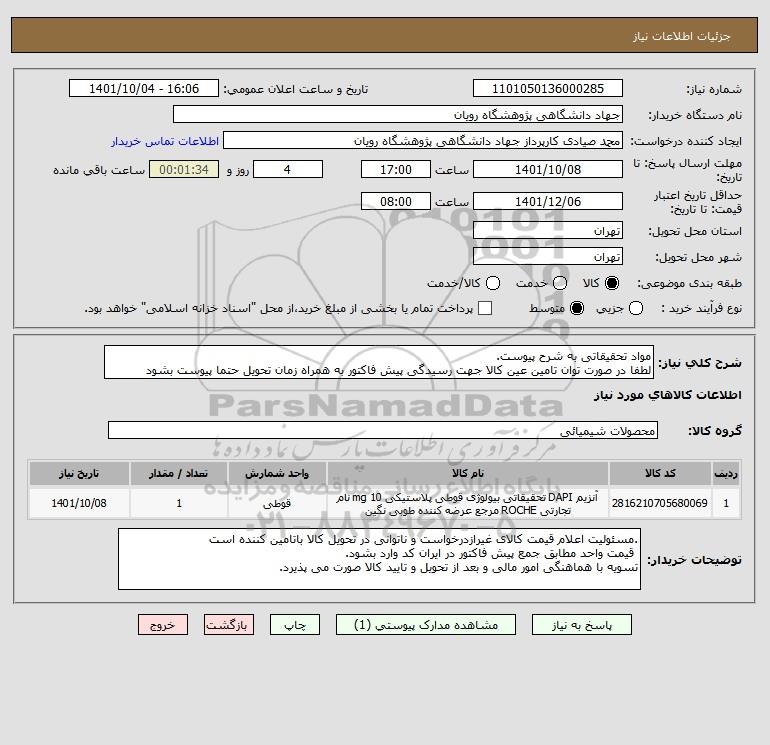
Task: Select the کالا radio button
Action: pyautogui.click(x=612, y=283)
